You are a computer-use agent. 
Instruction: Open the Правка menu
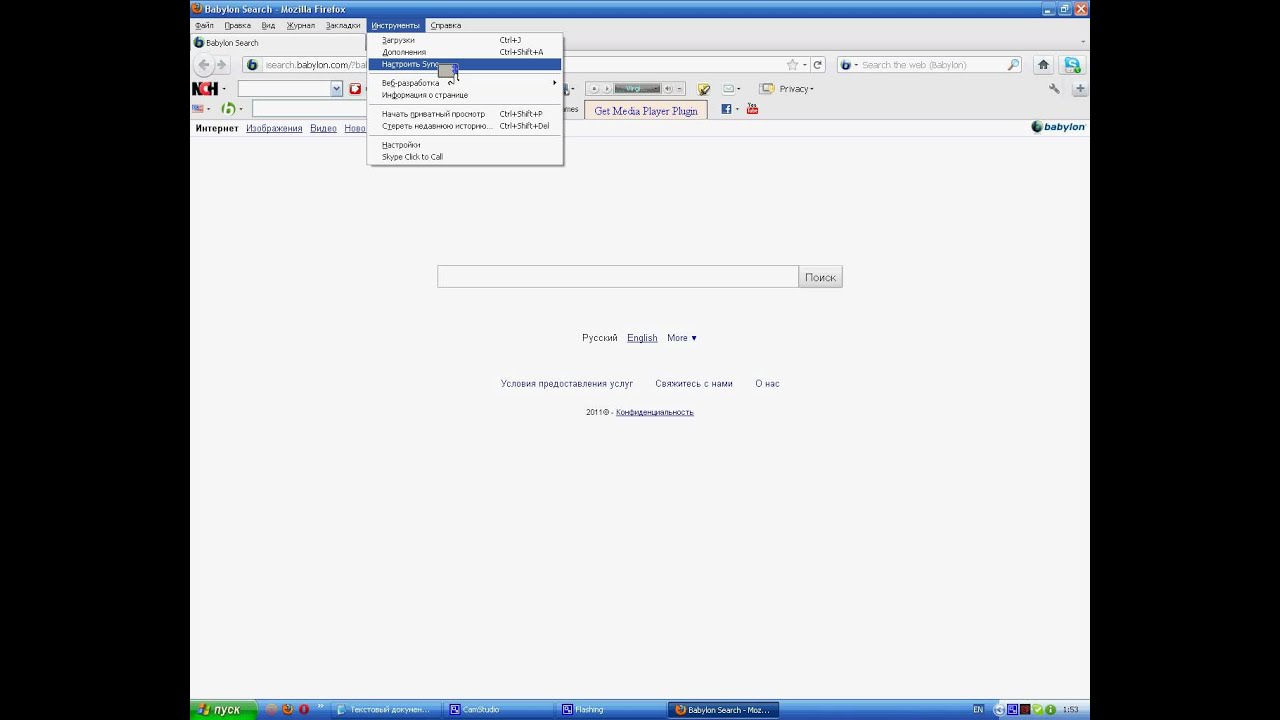coord(237,25)
